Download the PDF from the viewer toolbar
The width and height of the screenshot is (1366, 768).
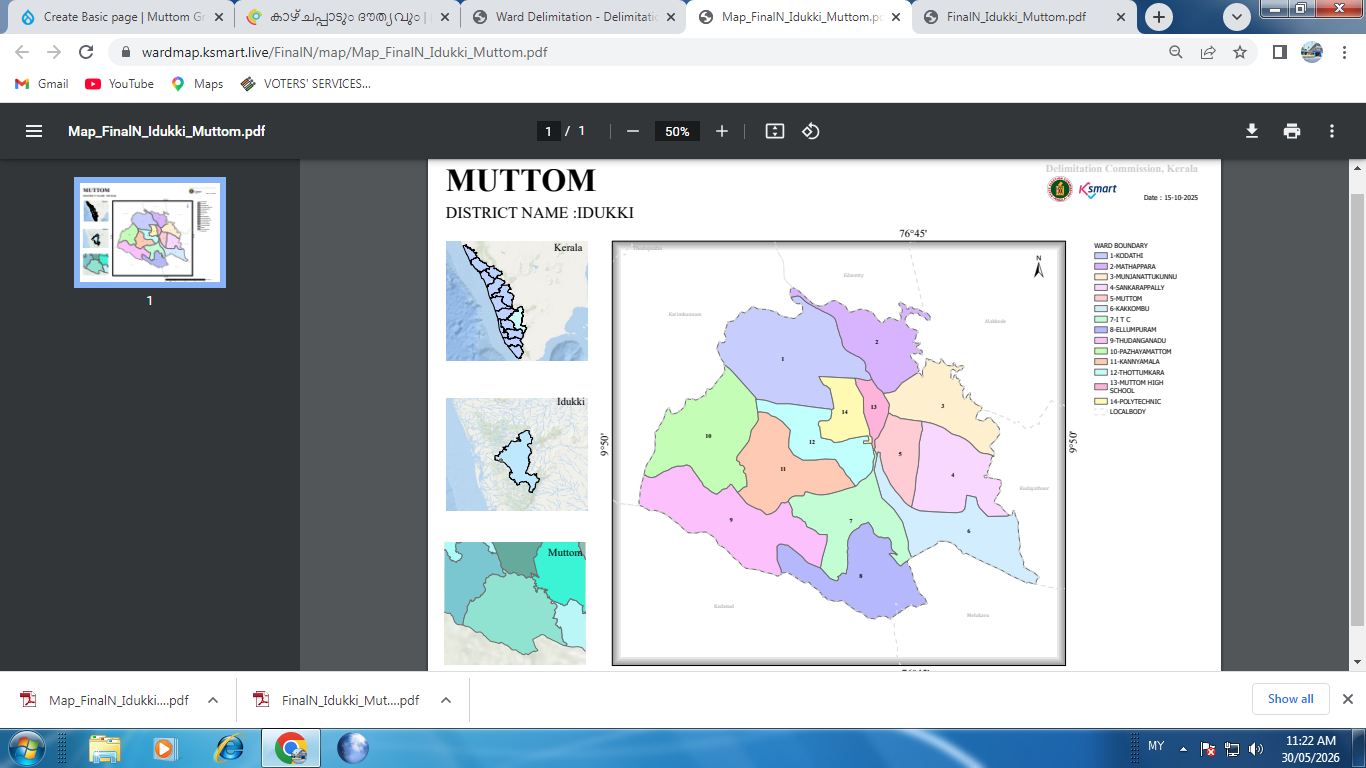pos(1252,131)
